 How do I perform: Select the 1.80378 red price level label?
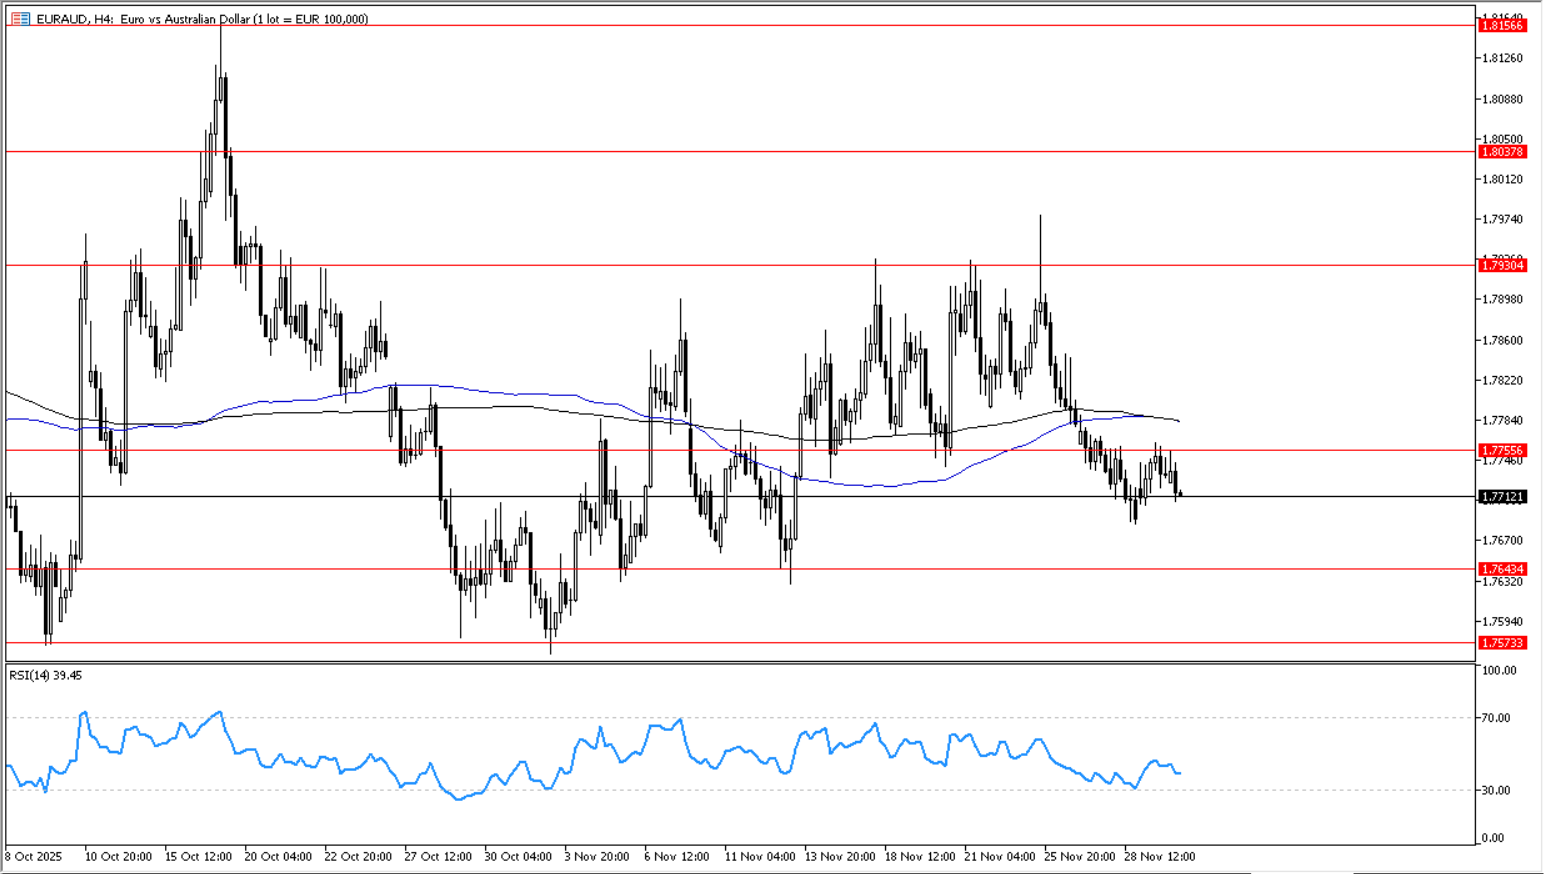[1502, 152]
